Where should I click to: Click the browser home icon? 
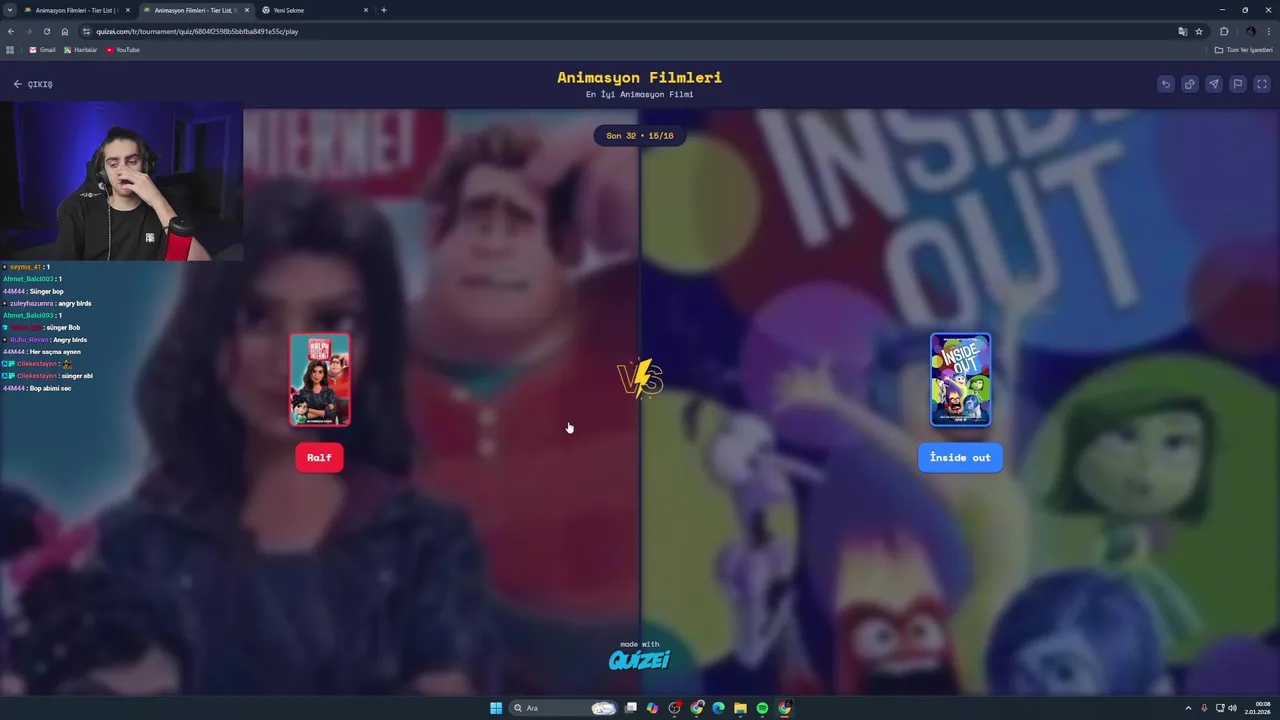65,31
